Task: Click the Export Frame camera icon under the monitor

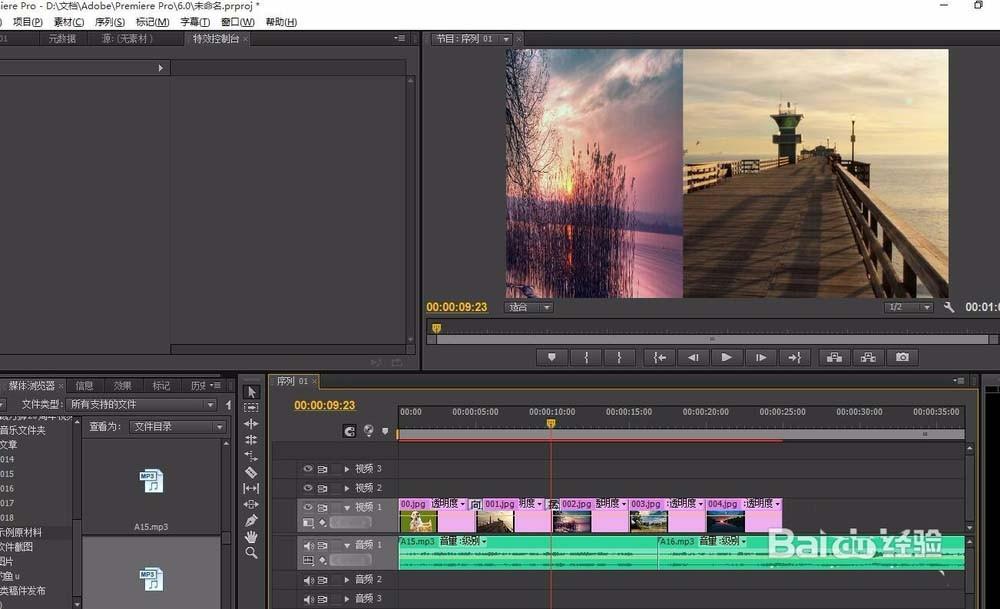Action: tap(901, 357)
